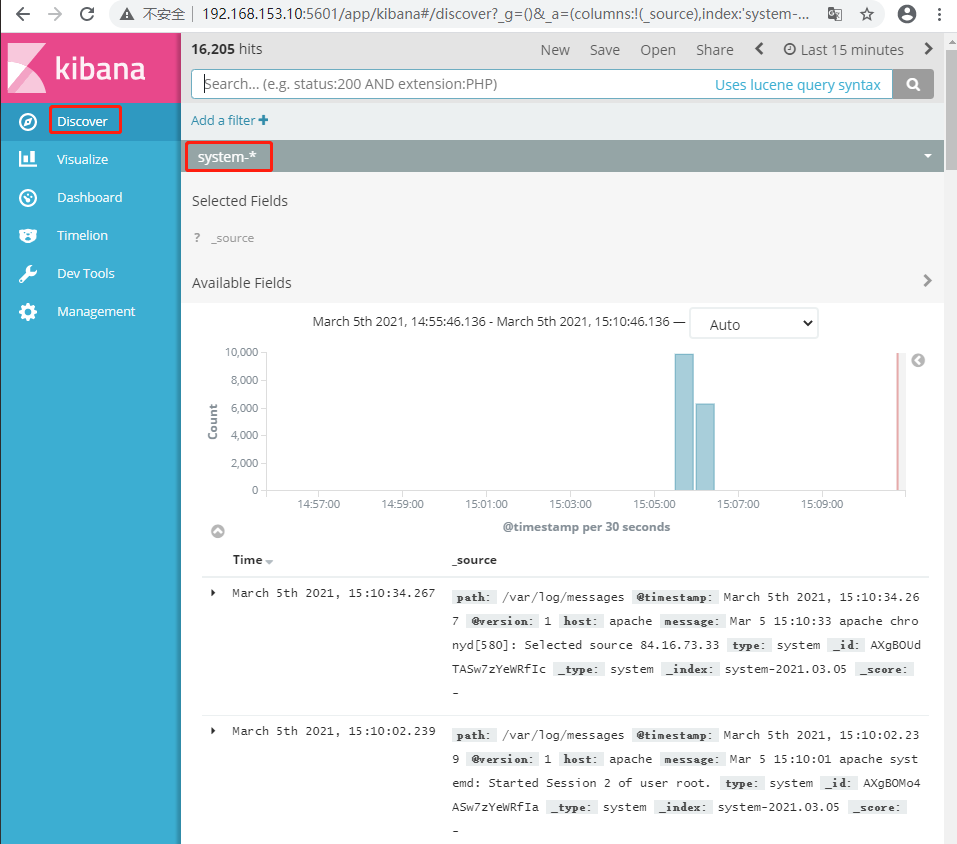957x844 pixels.
Task: Expand the Available Fields arrow
Action: [x=927, y=281]
